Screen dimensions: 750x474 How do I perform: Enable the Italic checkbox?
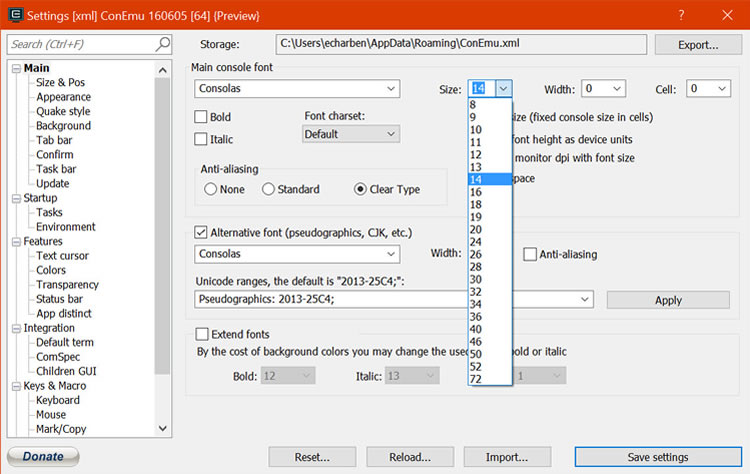click(201, 139)
